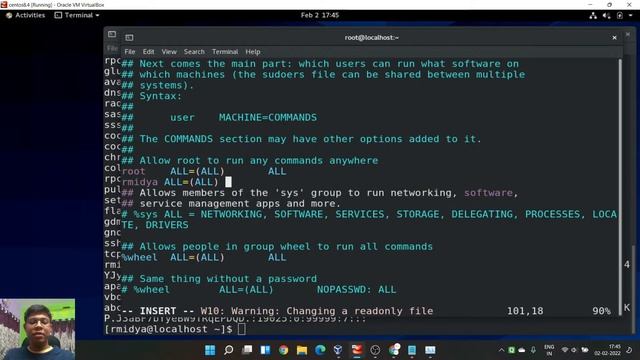Expand the GNOME system menu arrow
This screenshot has width=640, height=360.
tap(630, 16)
